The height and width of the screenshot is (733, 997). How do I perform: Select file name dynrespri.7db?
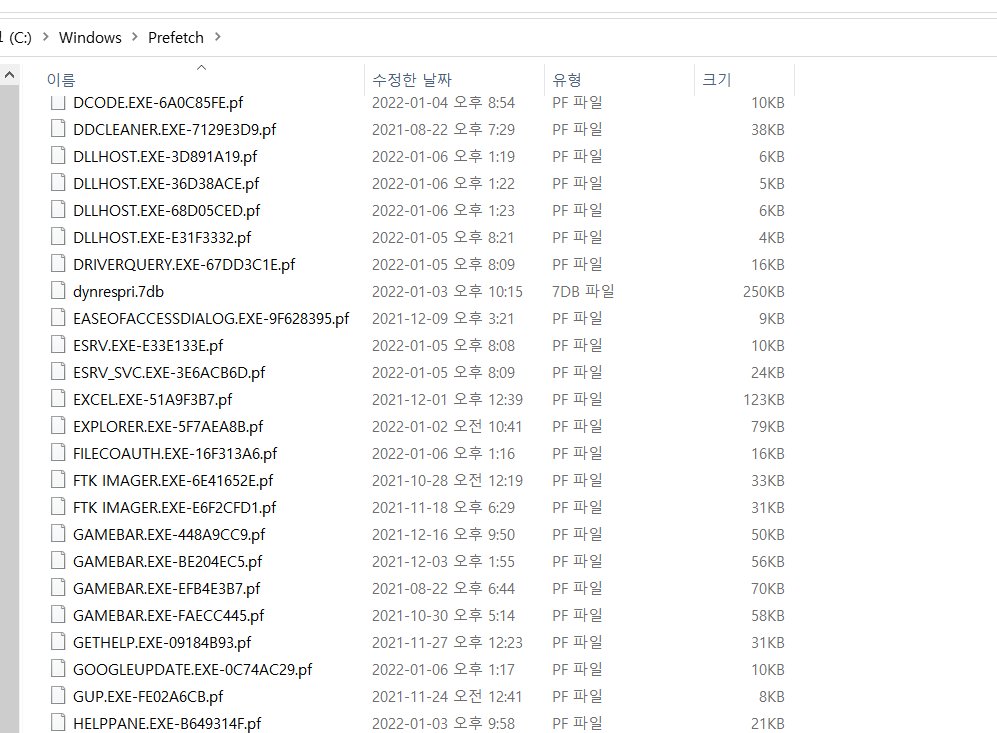(118, 292)
